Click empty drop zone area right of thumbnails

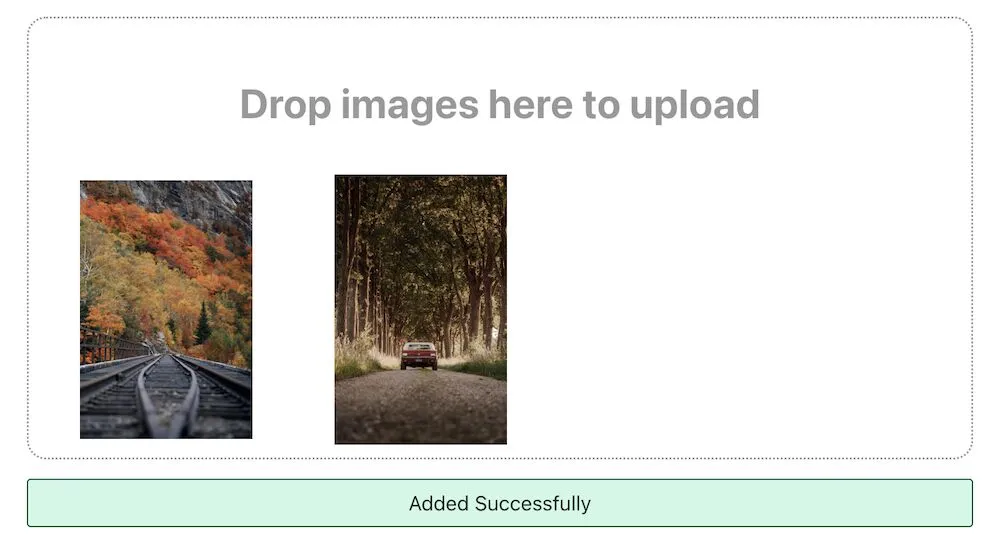point(733,309)
